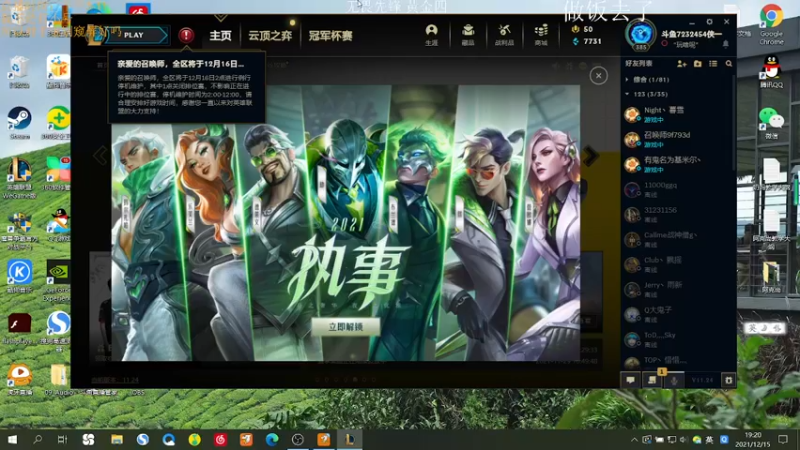Open the 战利品 loot icon
800x450 pixels.
[504, 35]
